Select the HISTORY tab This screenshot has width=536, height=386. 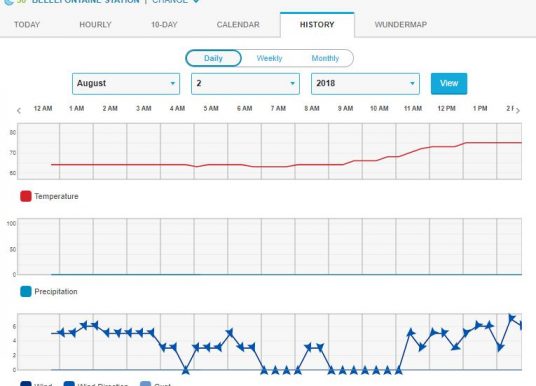(317, 25)
